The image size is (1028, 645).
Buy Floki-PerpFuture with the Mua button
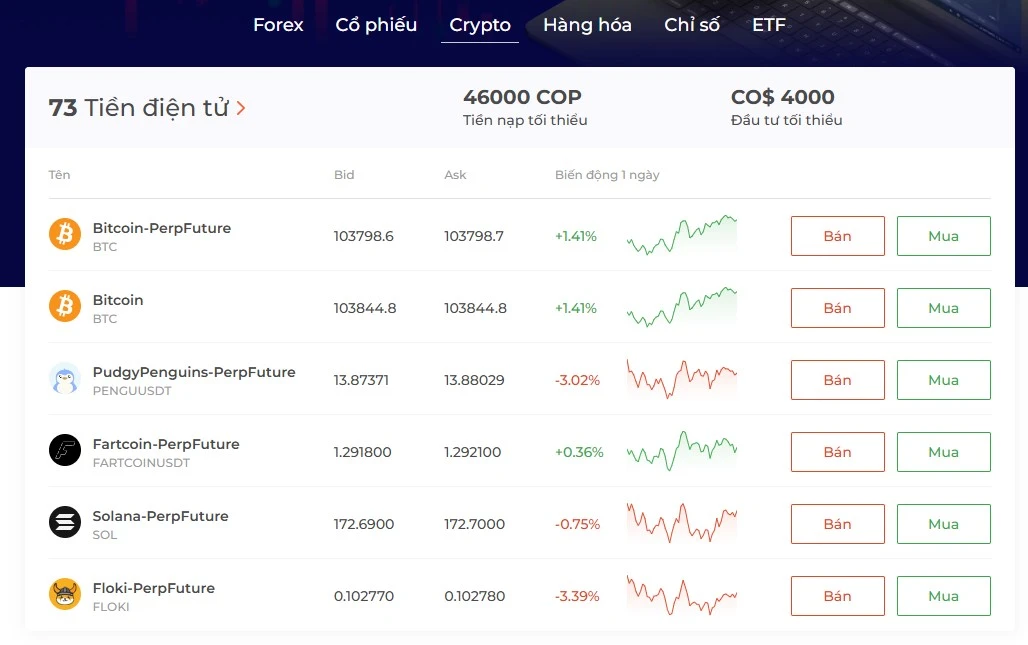(943, 596)
